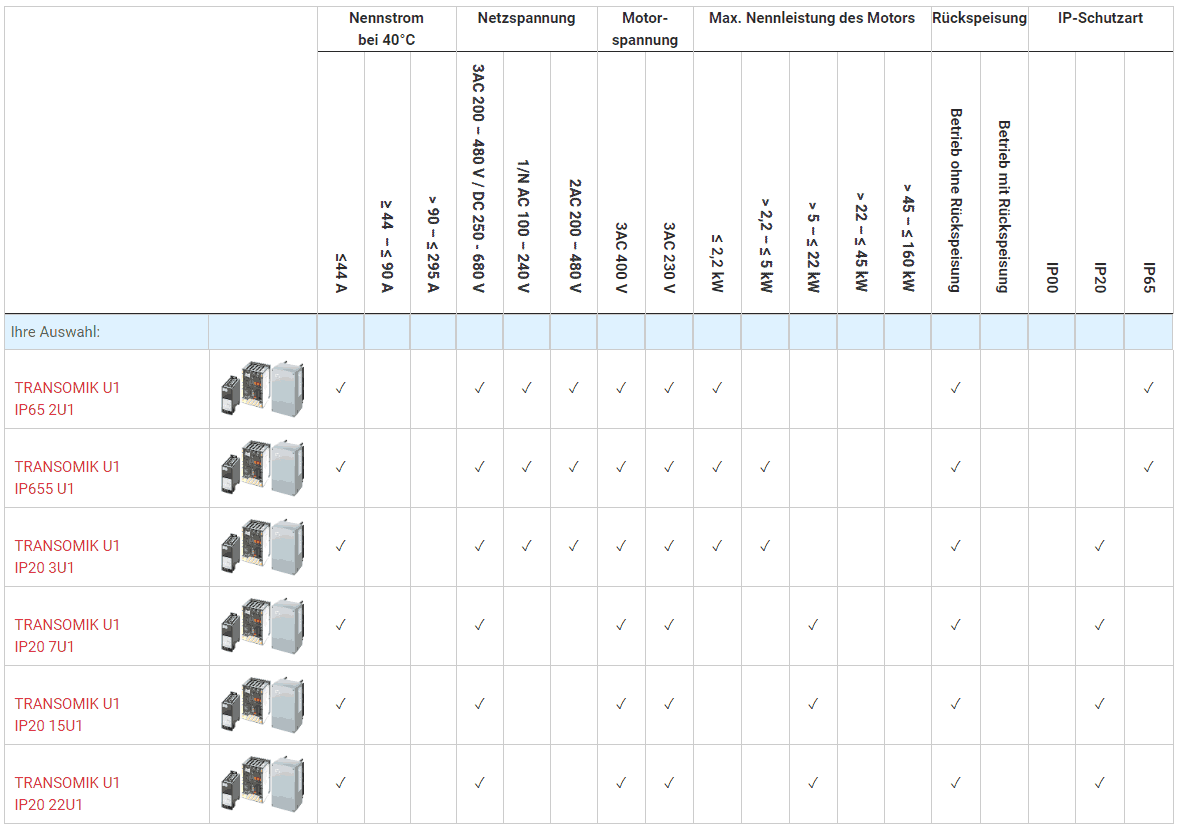
Task: Click the ≤ 2,2 kW checkmark in IP65 2U1 row
Action: [x=717, y=388]
